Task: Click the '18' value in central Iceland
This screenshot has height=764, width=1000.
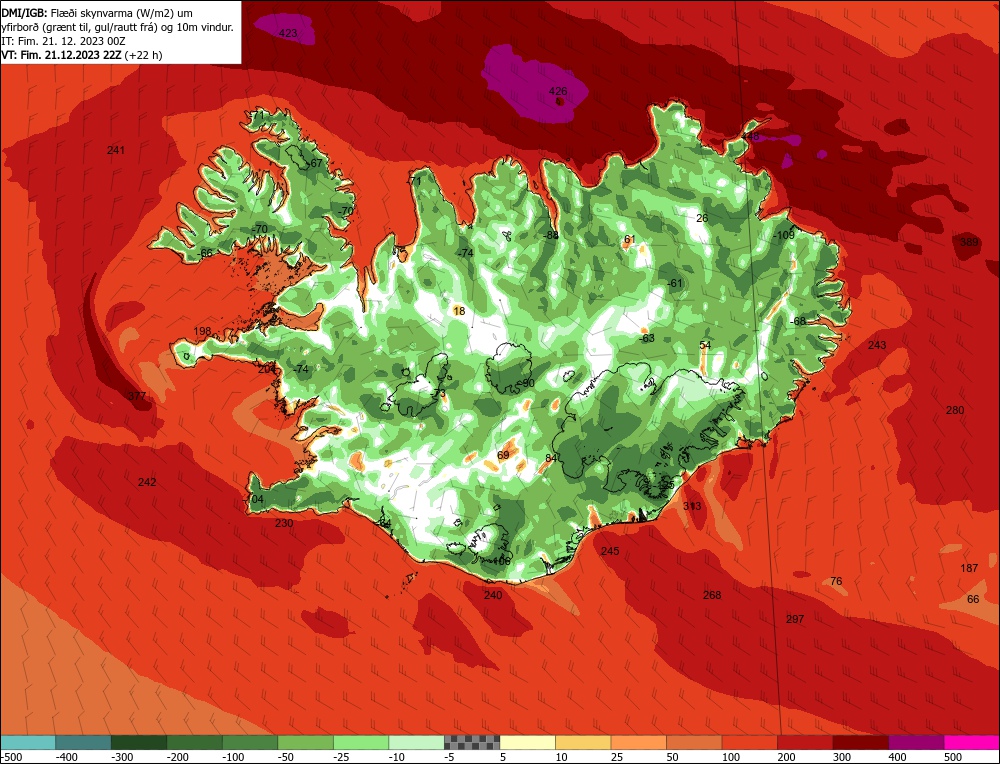Action: 459,311
